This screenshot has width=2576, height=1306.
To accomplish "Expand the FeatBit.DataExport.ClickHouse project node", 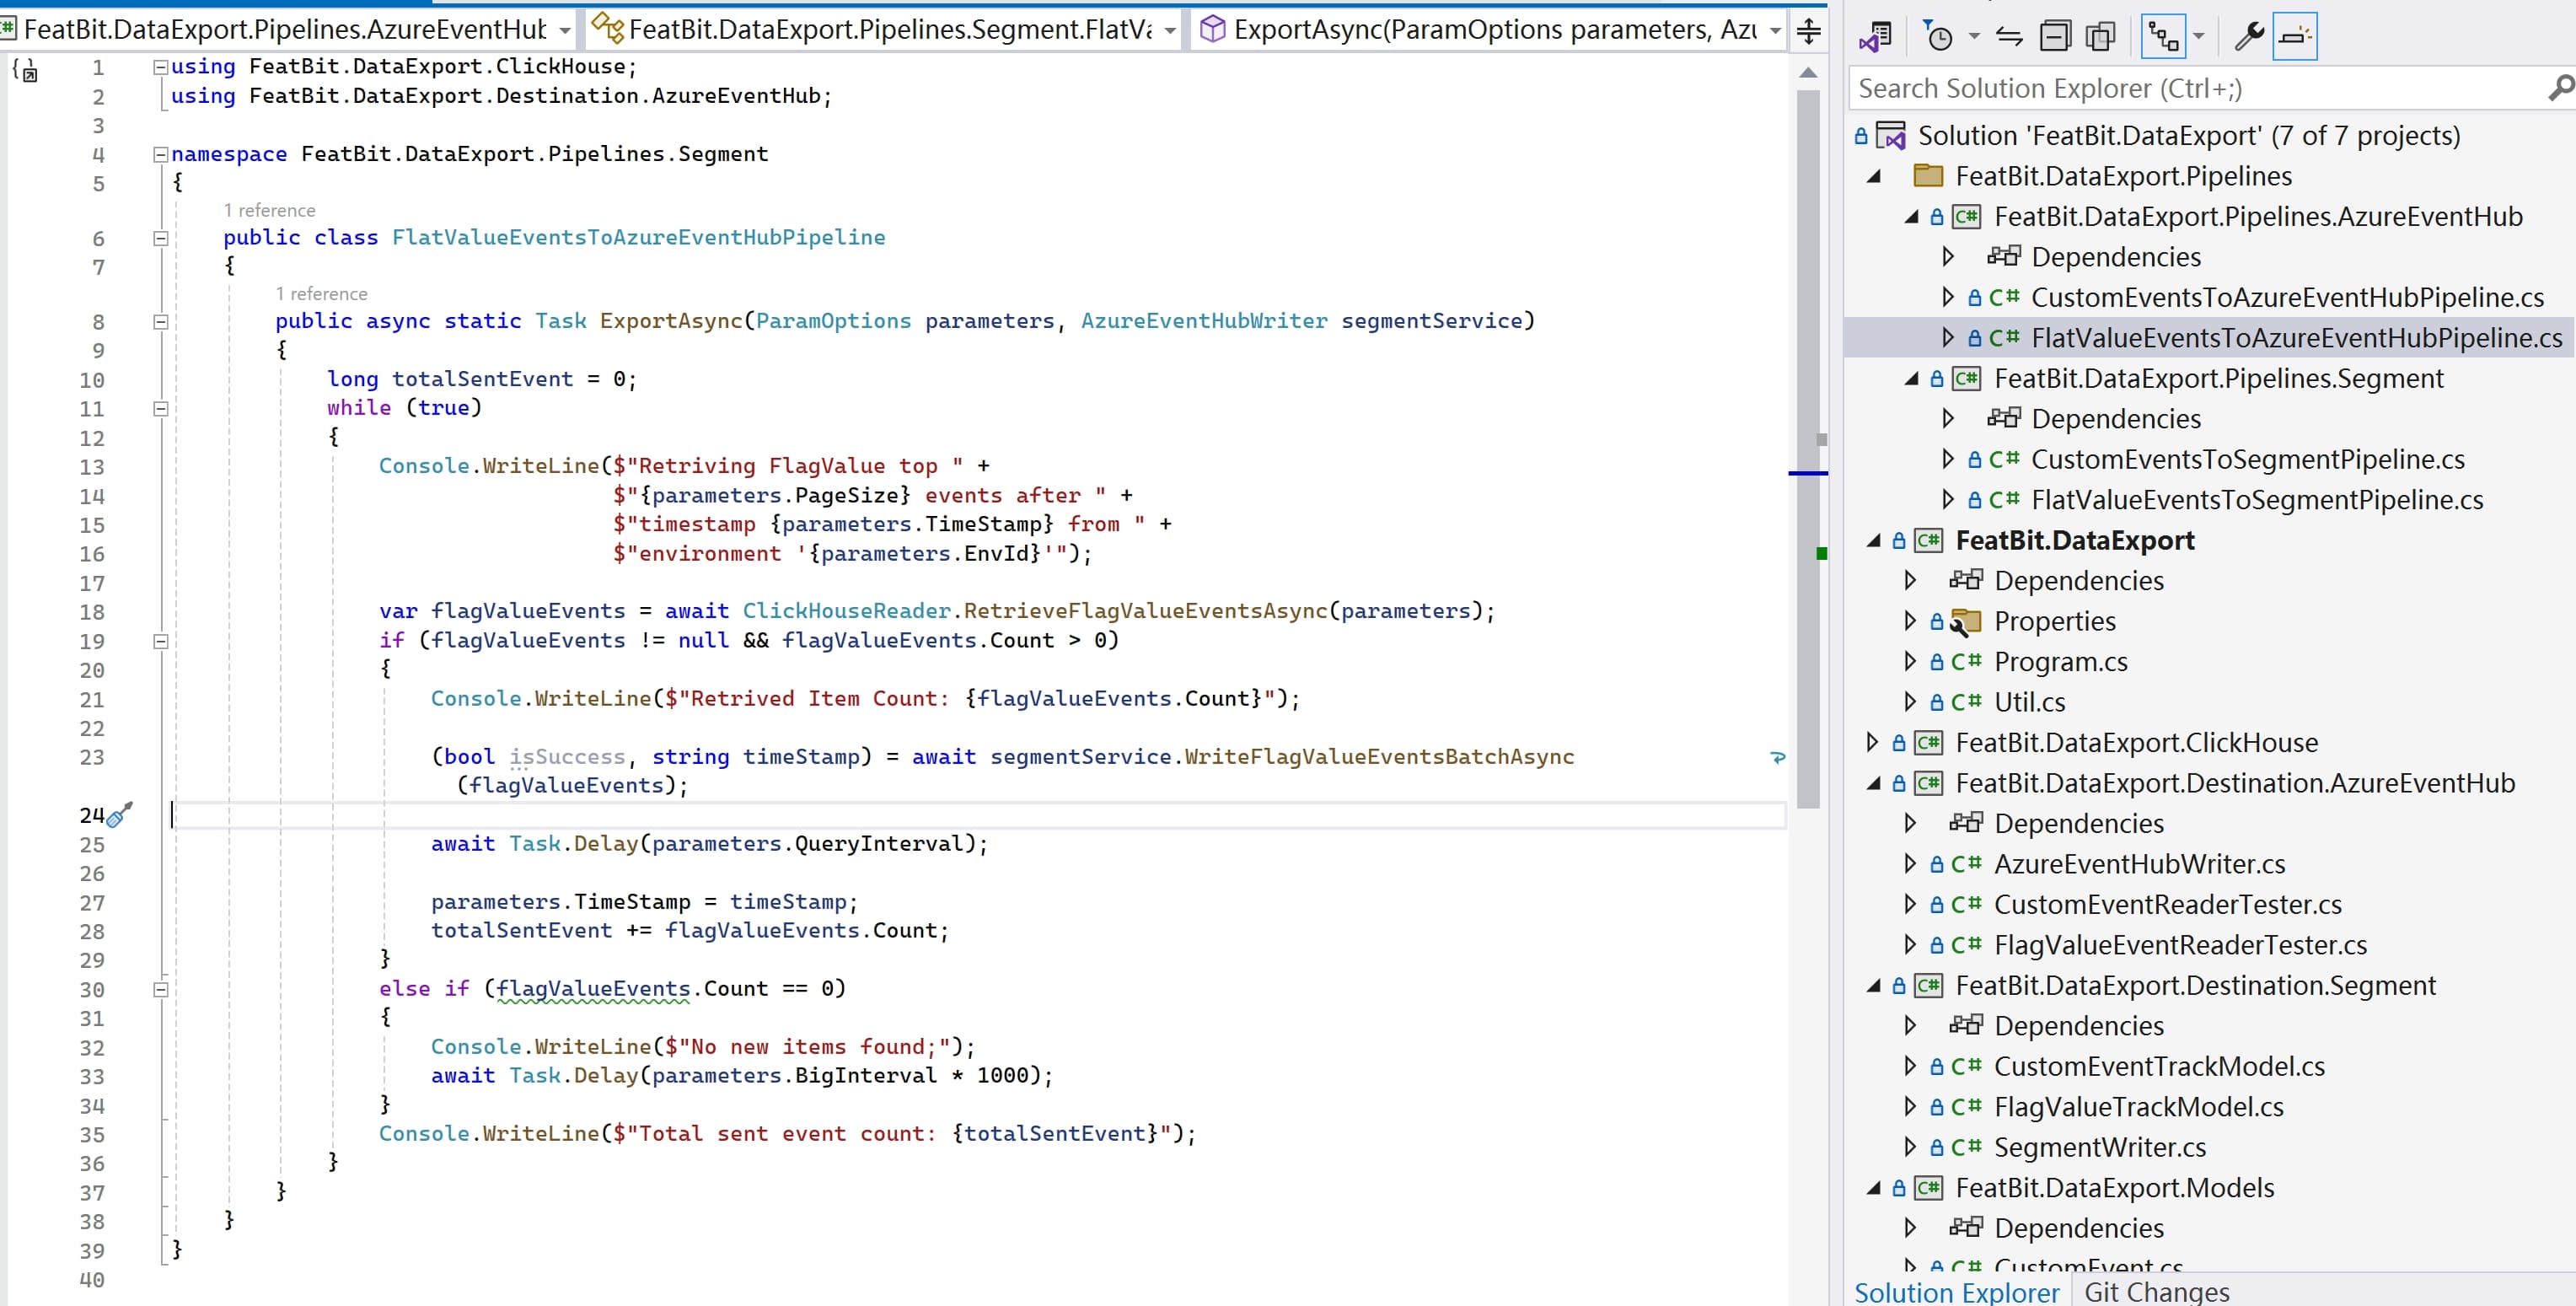I will (1872, 742).
